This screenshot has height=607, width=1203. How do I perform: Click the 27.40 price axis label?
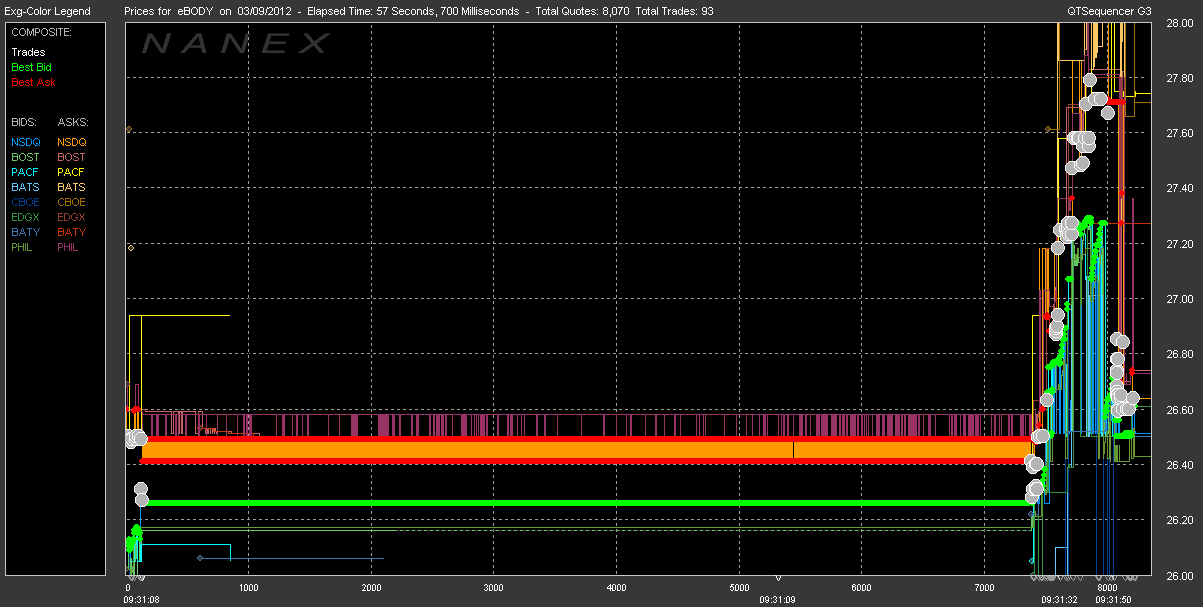[x=1178, y=189]
